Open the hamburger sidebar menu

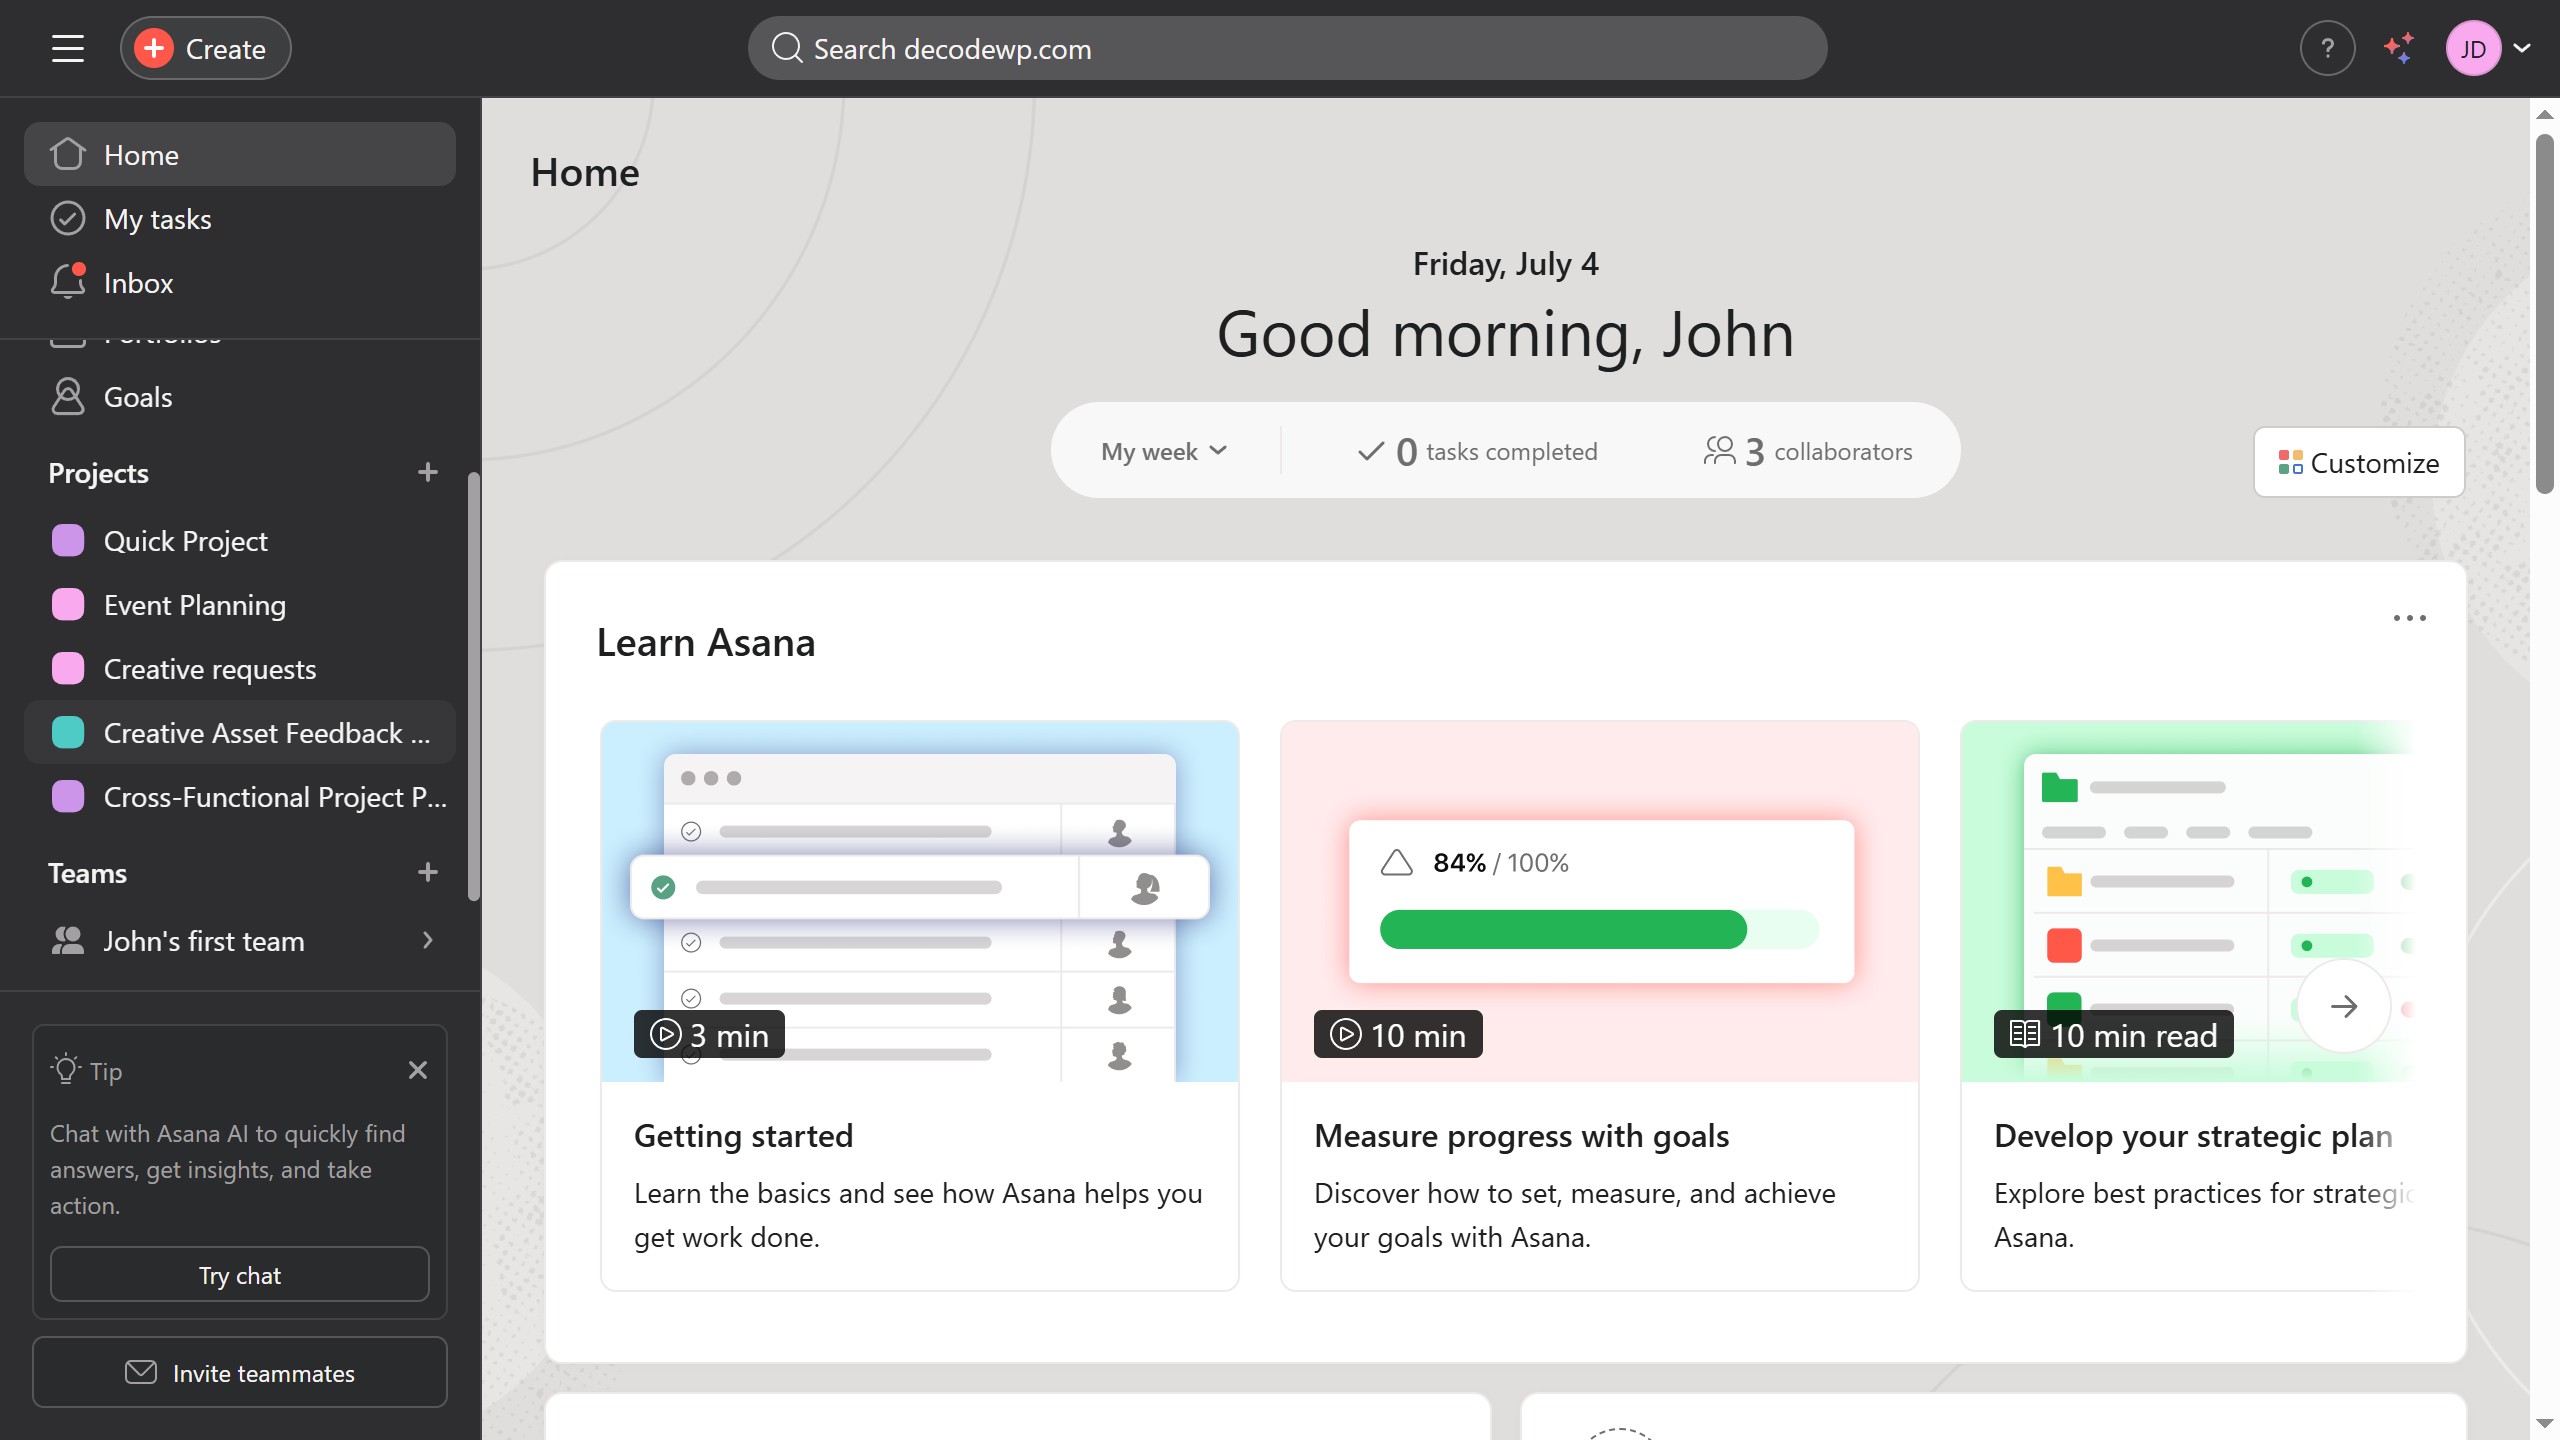click(x=67, y=47)
